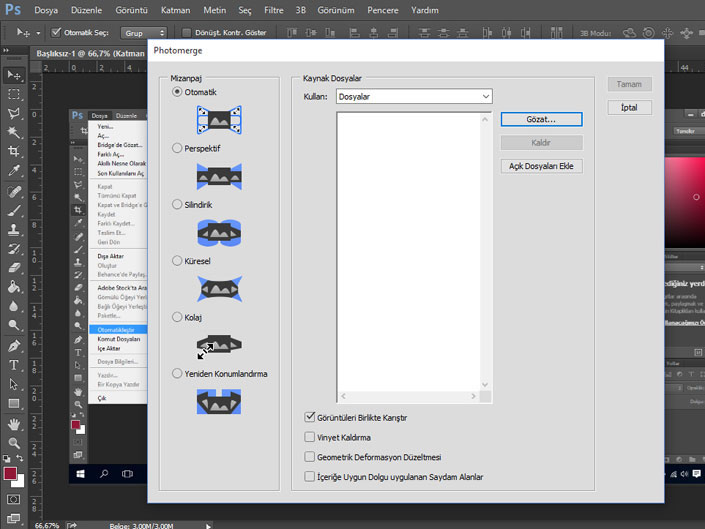Change screen mode icon at toolbar bottom
Image resolution: width=705 pixels, height=529 pixels.
(13, 519)
